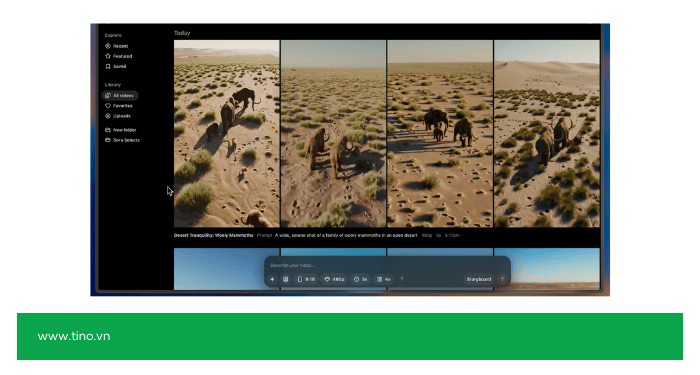Open the Favorites heart section

pos(119,106)
